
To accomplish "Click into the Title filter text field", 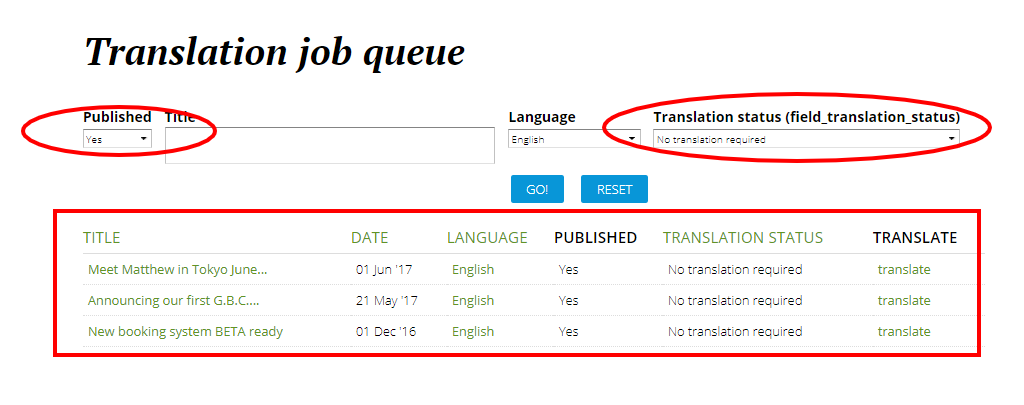I will (x=330, y=145).
